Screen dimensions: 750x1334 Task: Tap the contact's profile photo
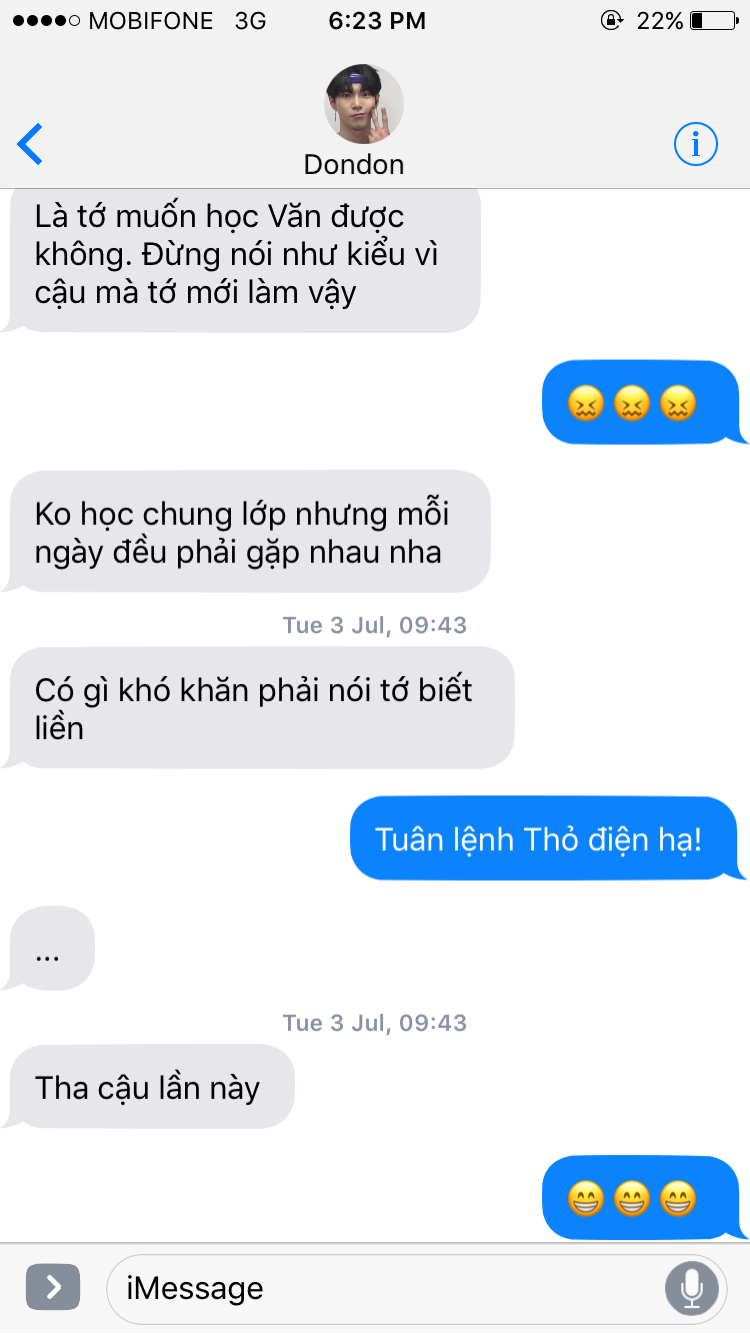click(364, 104)
